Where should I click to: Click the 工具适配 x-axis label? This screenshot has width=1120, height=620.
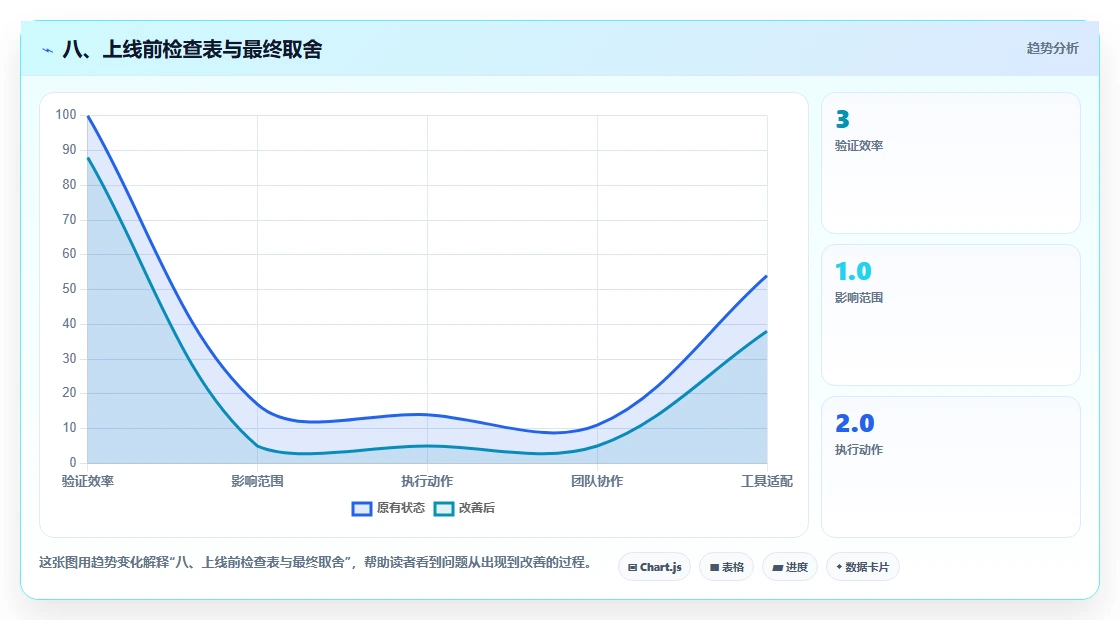(x=766, y=481)
